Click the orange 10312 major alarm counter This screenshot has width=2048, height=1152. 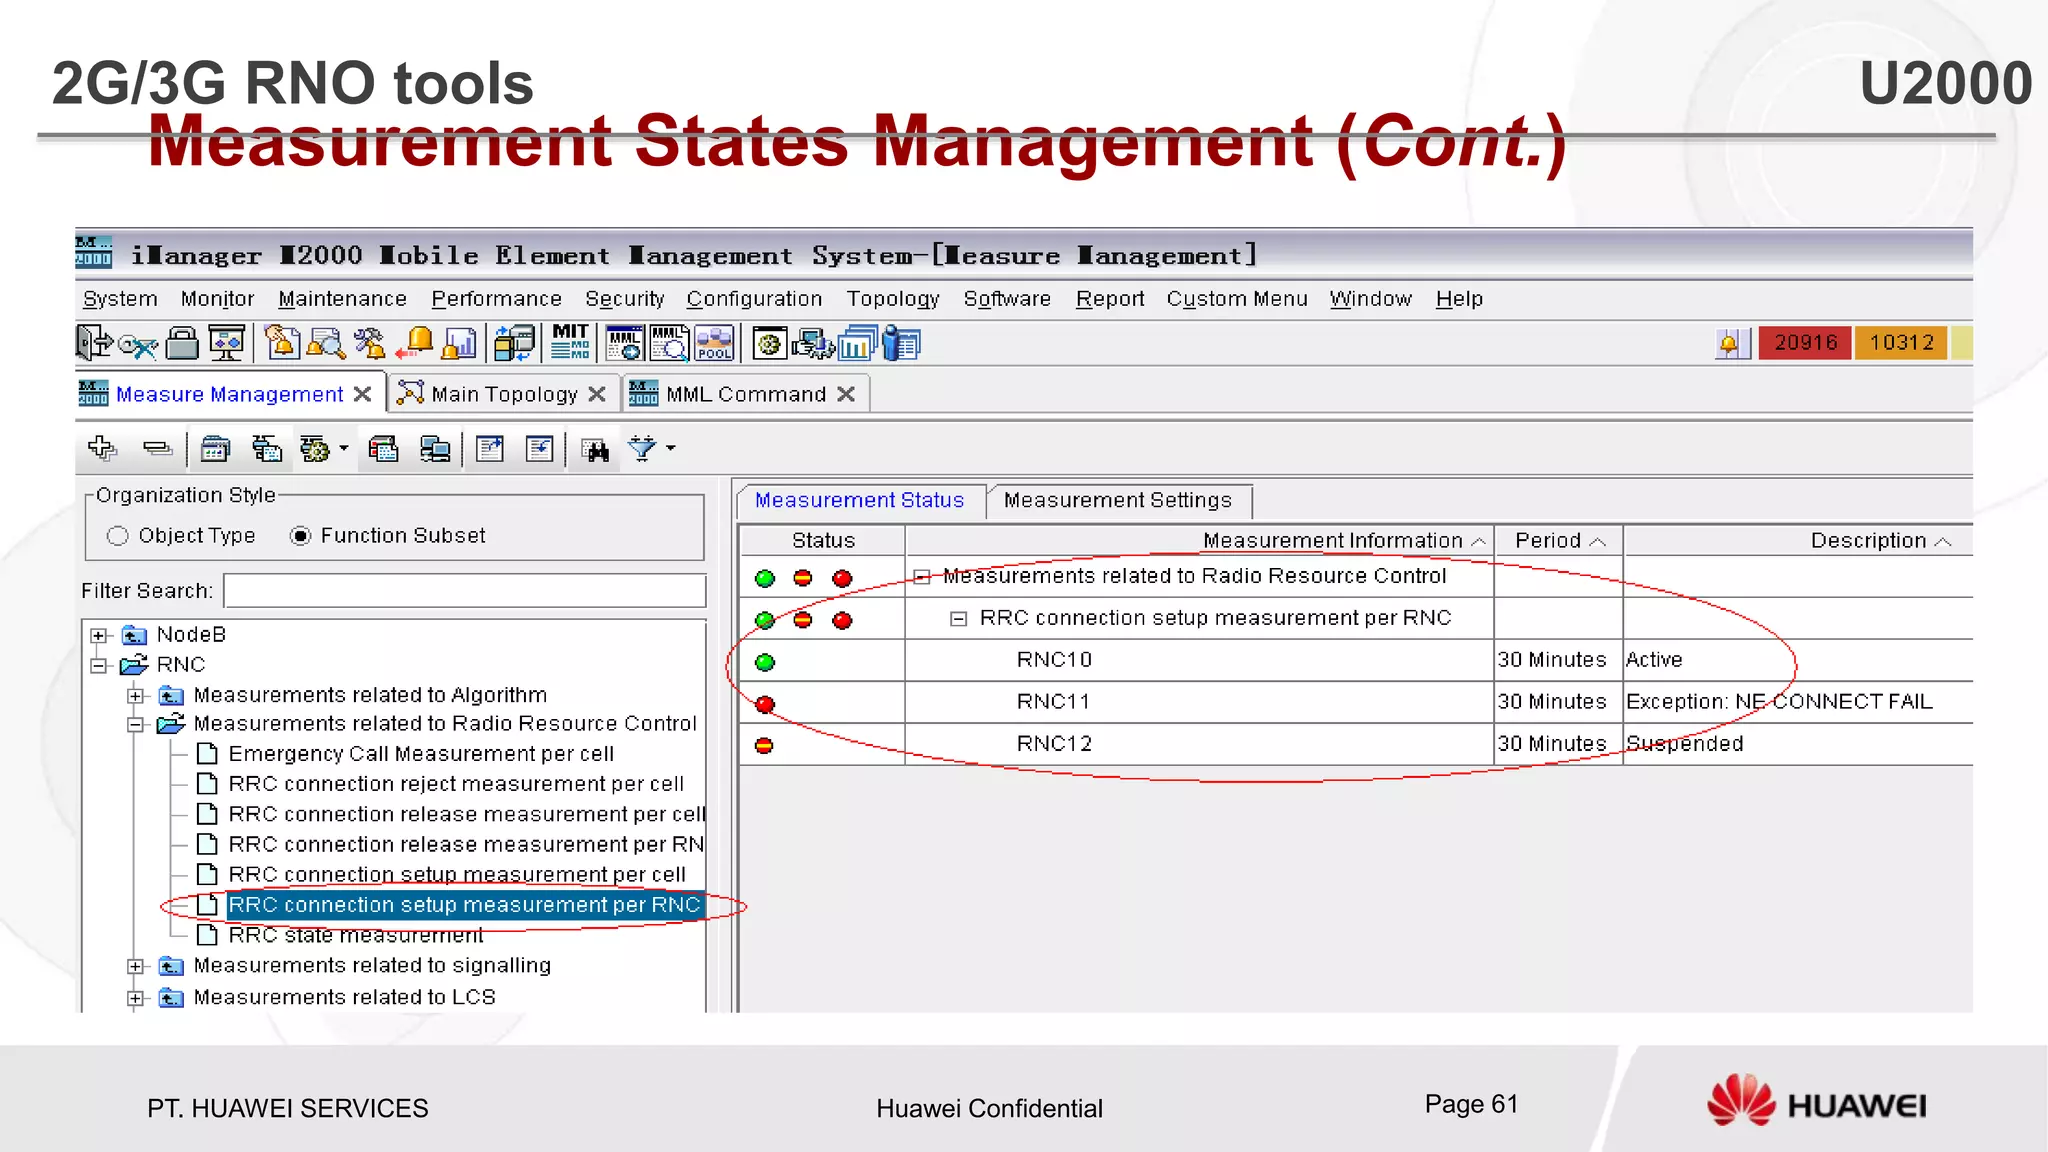[x=1901, y=343]
